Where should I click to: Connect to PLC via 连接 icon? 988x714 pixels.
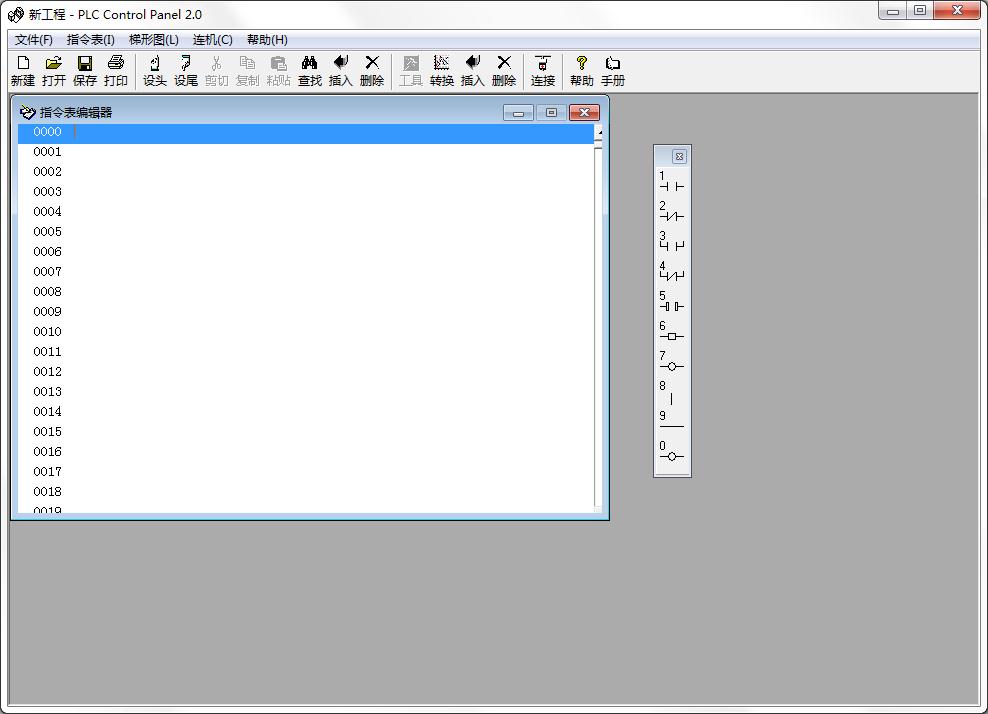click(x=543, y=70)
